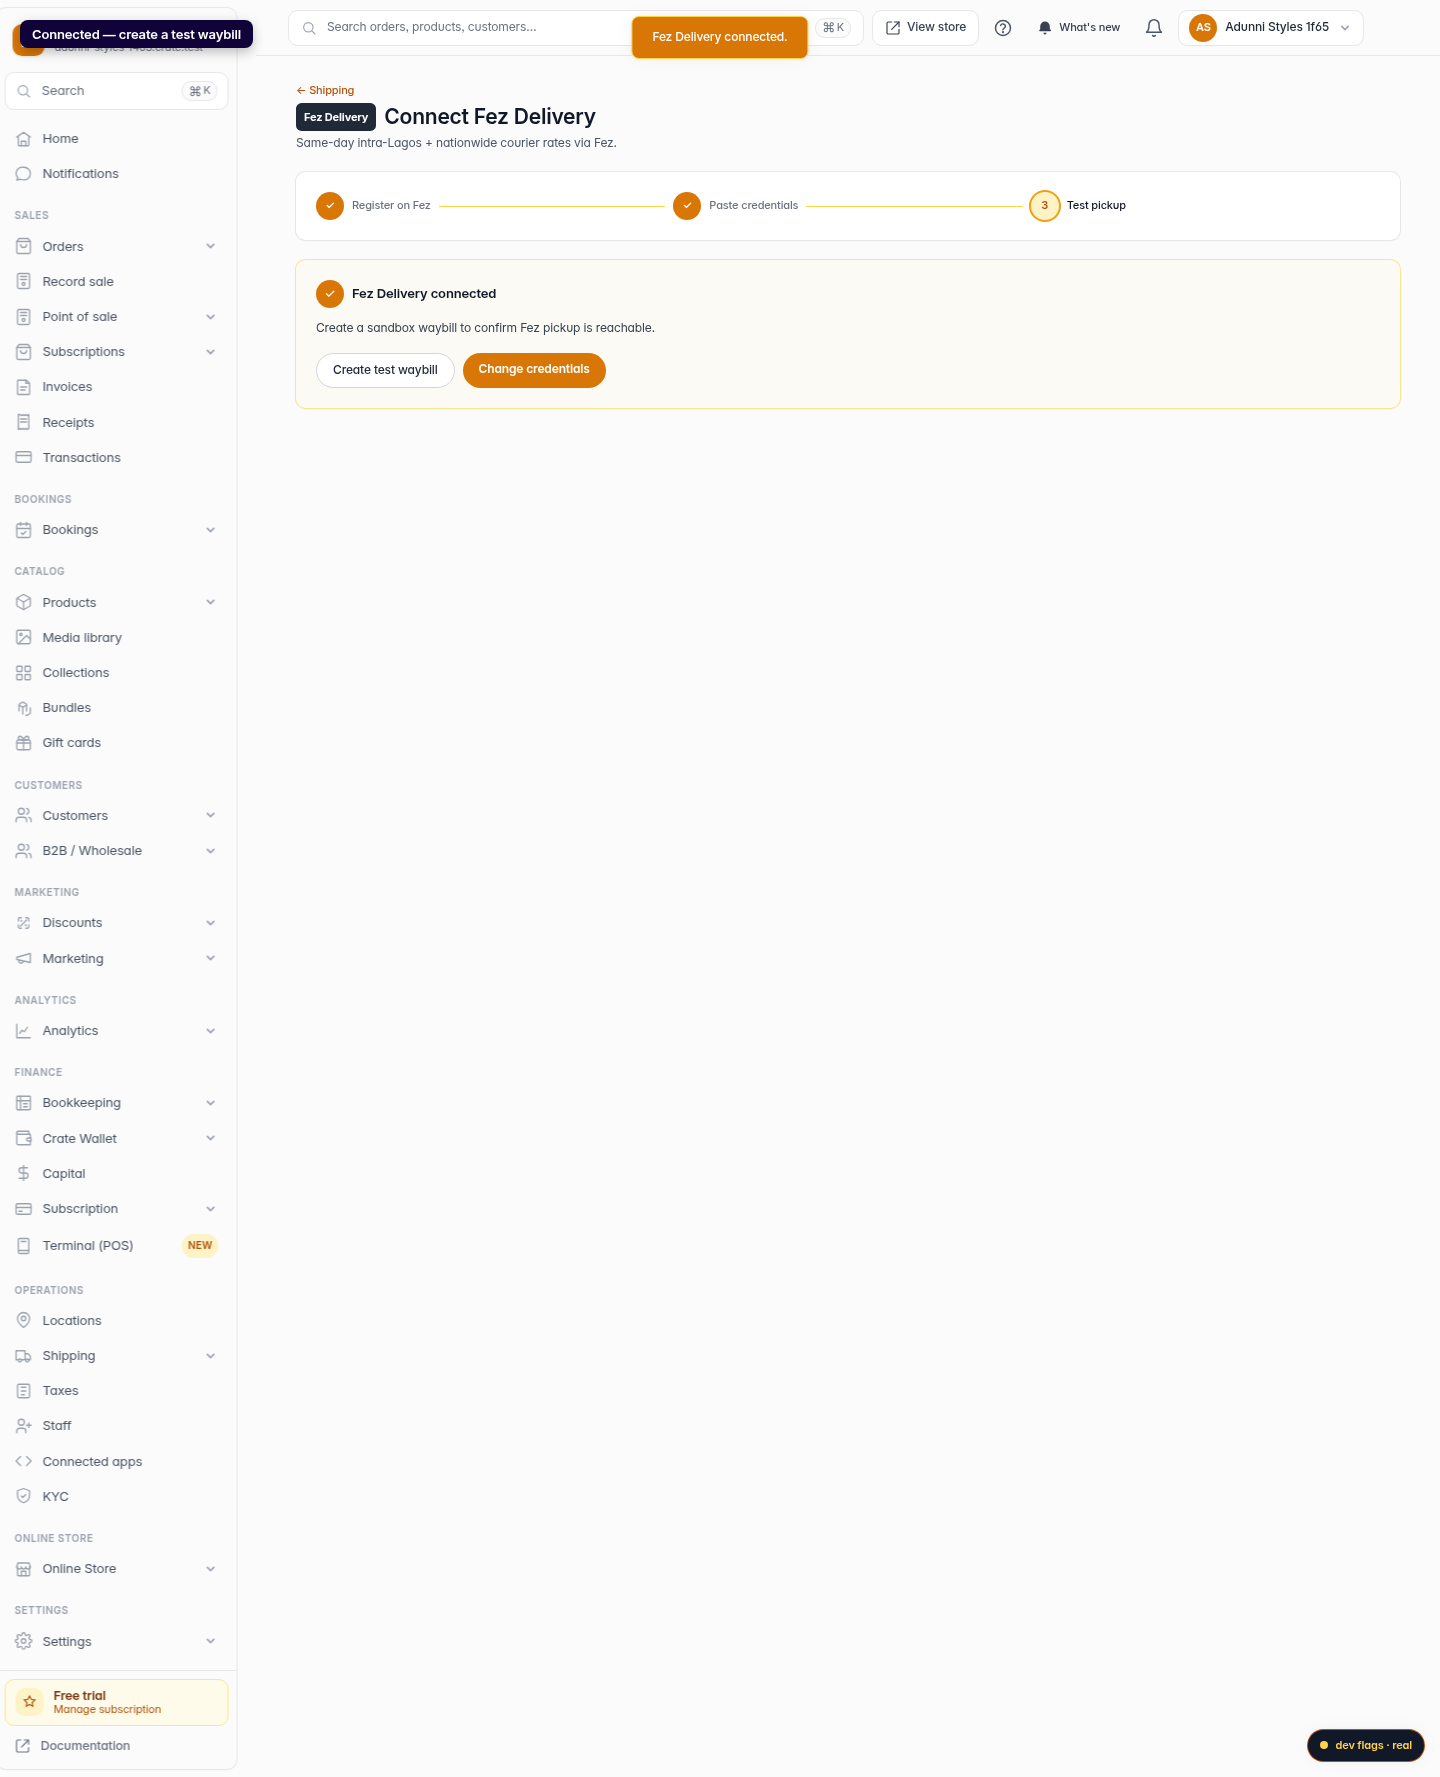This screenshot has height=1777, width=1440.
Task: Expand the Marketing chevron
Action: (x=211, y=959)
